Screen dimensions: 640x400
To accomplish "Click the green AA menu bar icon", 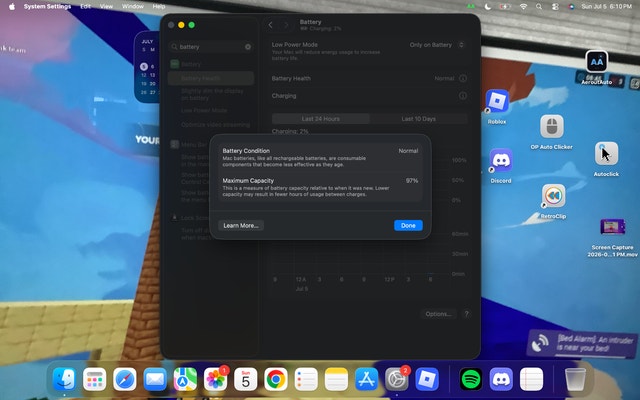I will pos(471,7).
